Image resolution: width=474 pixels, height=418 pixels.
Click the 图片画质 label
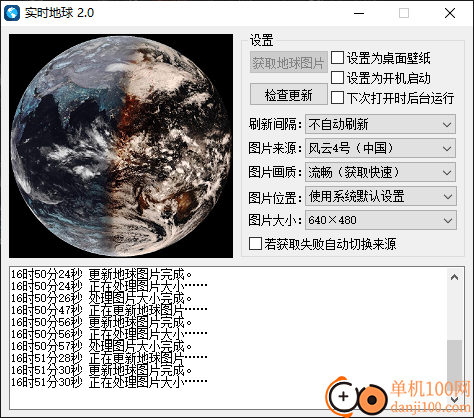[275, 172]
